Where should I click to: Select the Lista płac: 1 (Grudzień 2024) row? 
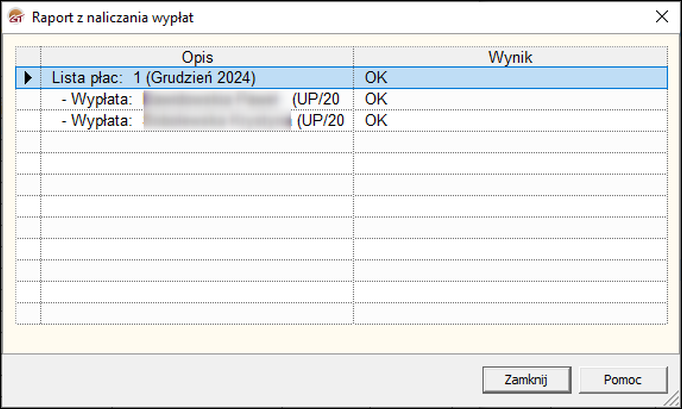click(341, 78)
